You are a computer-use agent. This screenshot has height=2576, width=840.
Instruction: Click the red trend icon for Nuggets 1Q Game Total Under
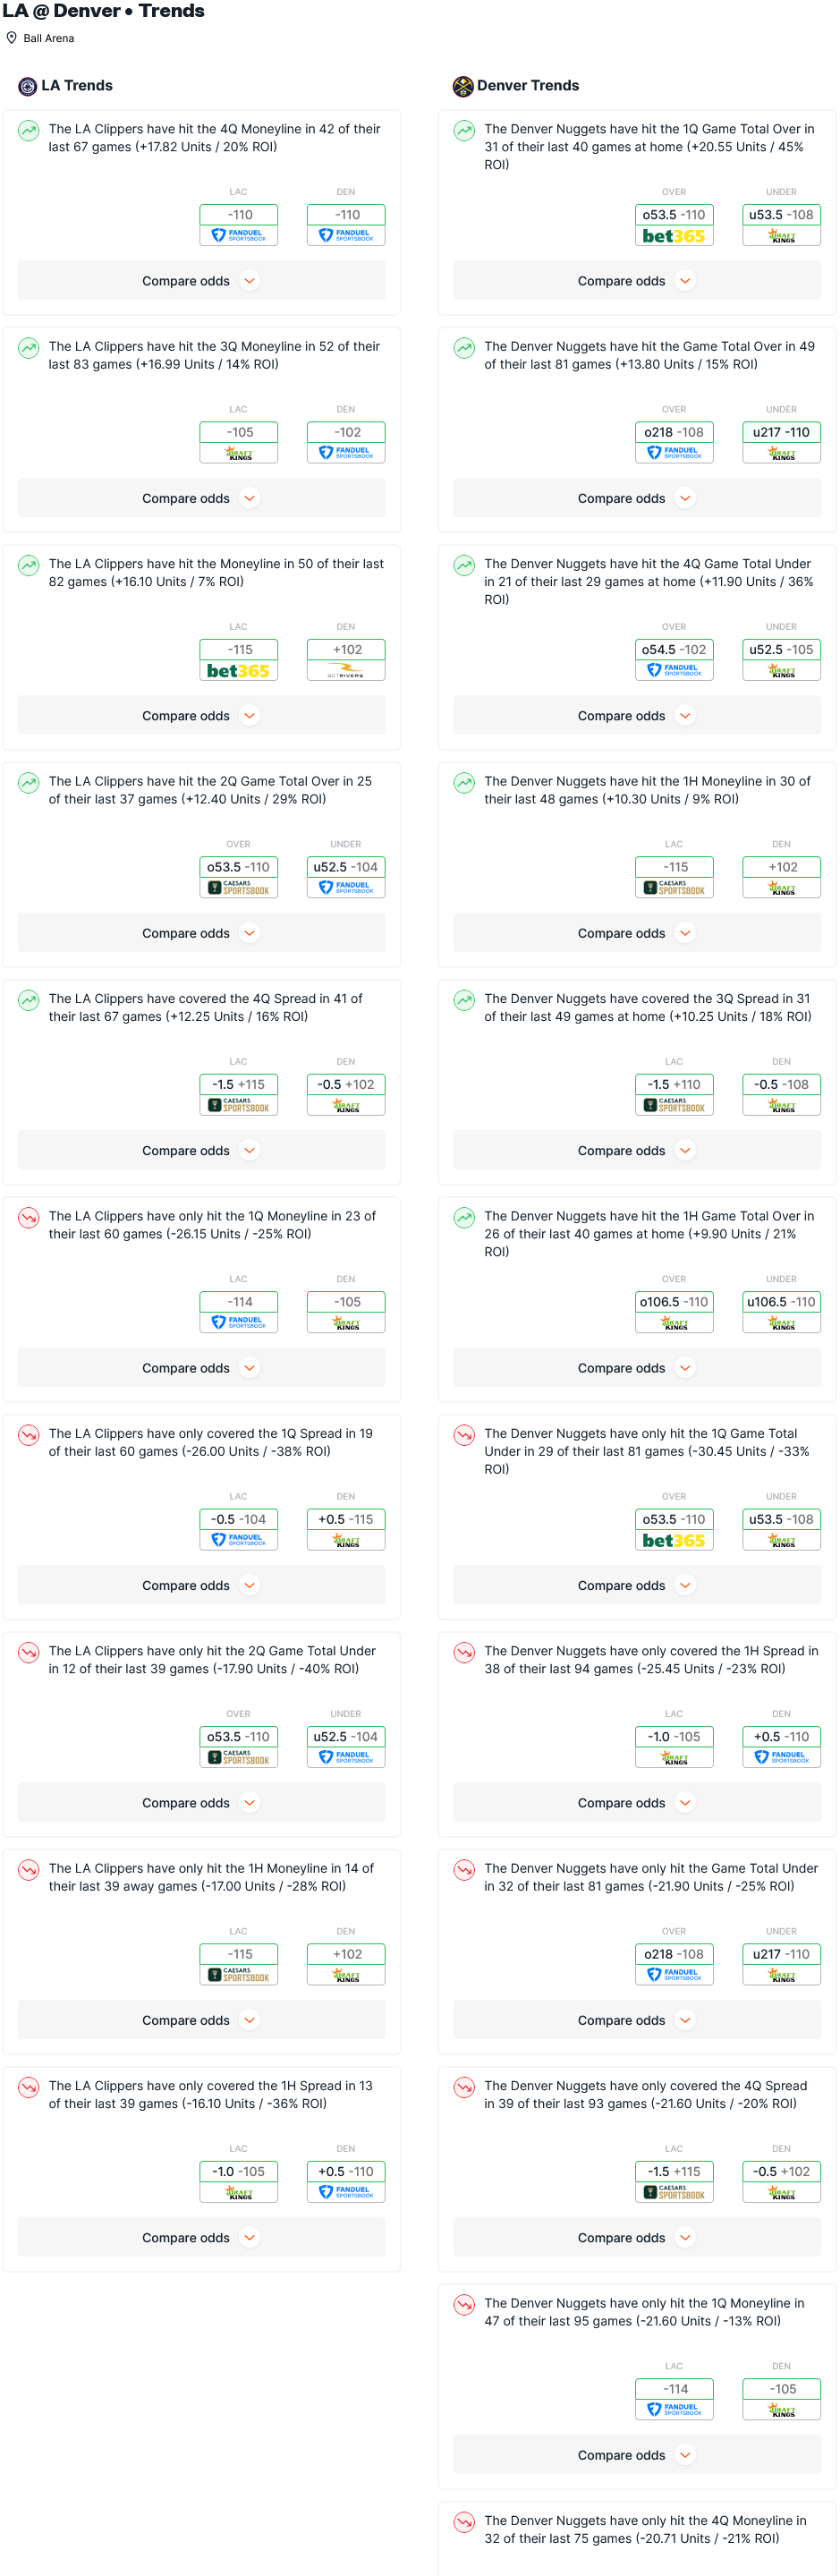[x=464, y=1434]
